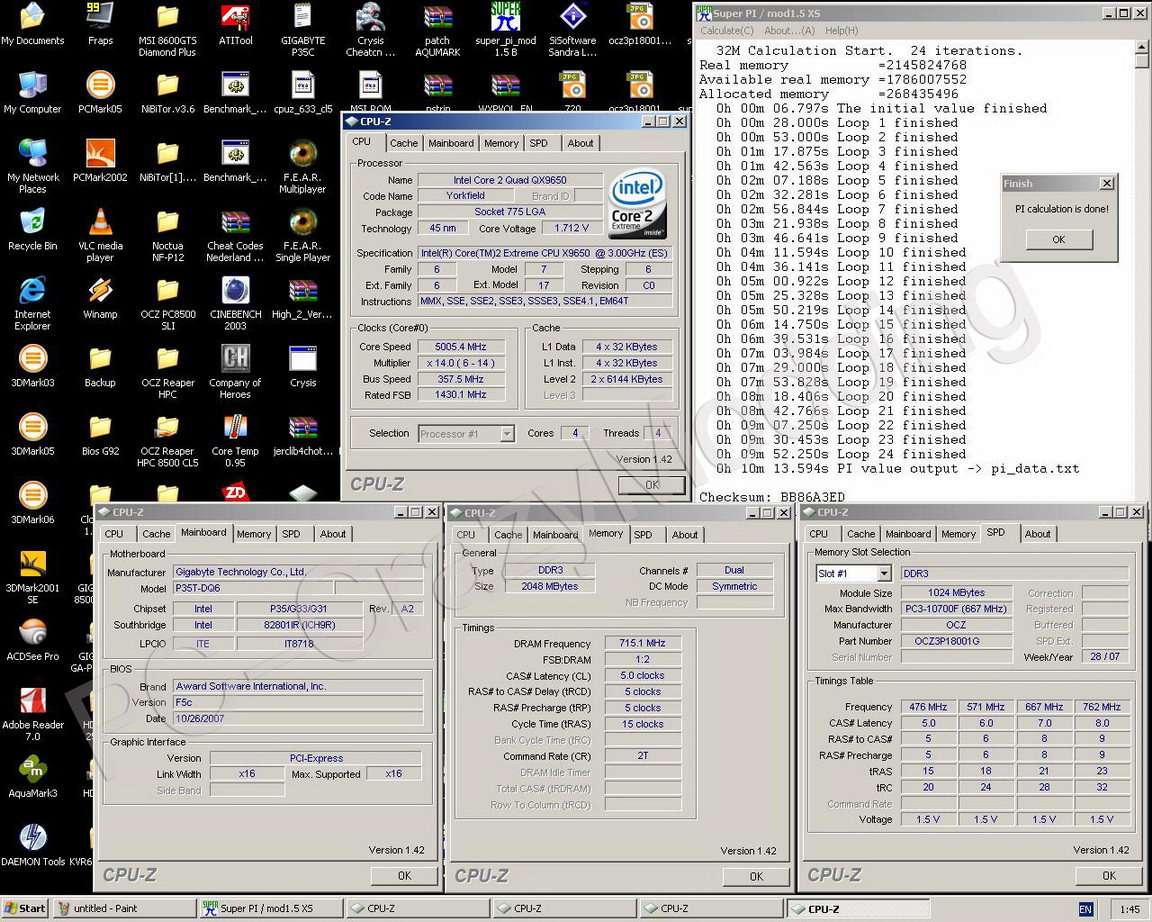Open 3DMark2001 SE icon
This screenshot has width=1152, height=922.
tap(32, 577)
